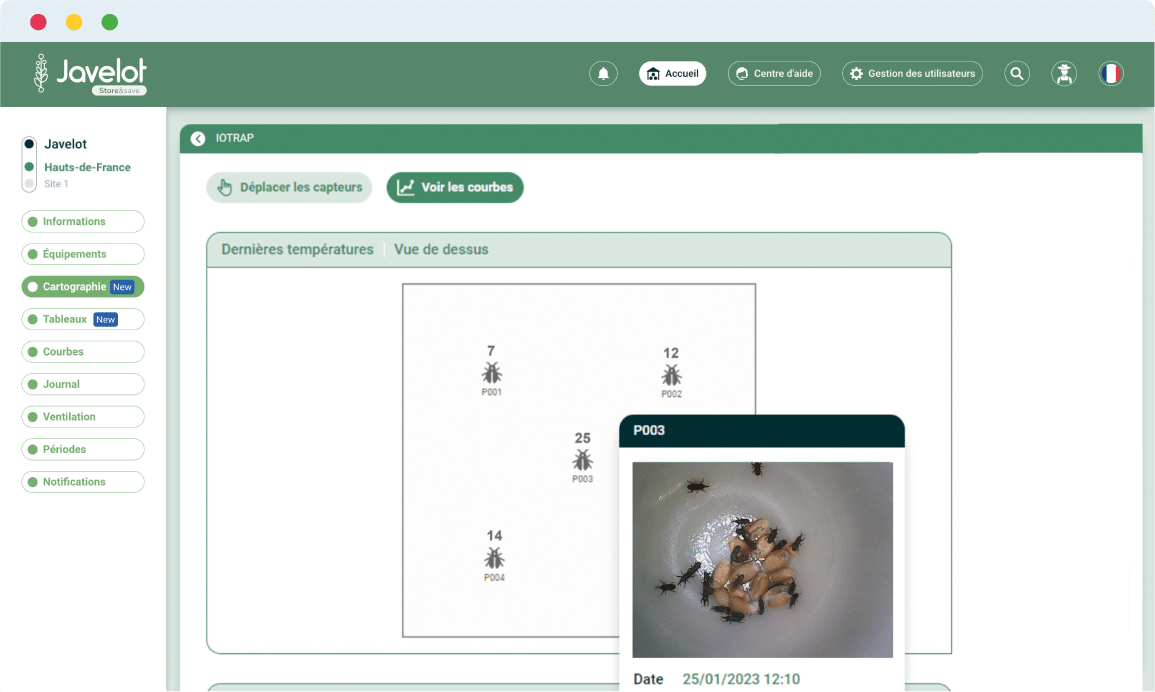
Task: Select Javelot in the site breadcrumb
Action: tap(65, 144)
